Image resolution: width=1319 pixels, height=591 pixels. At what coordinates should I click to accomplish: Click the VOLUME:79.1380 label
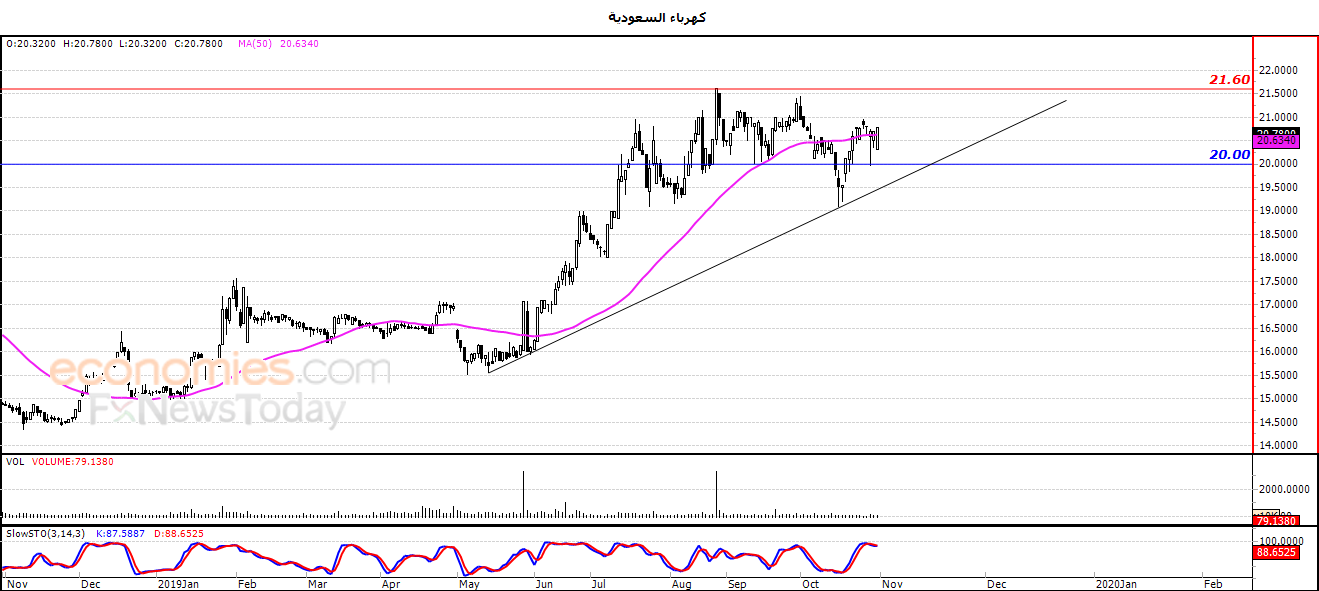pos(72,462)
